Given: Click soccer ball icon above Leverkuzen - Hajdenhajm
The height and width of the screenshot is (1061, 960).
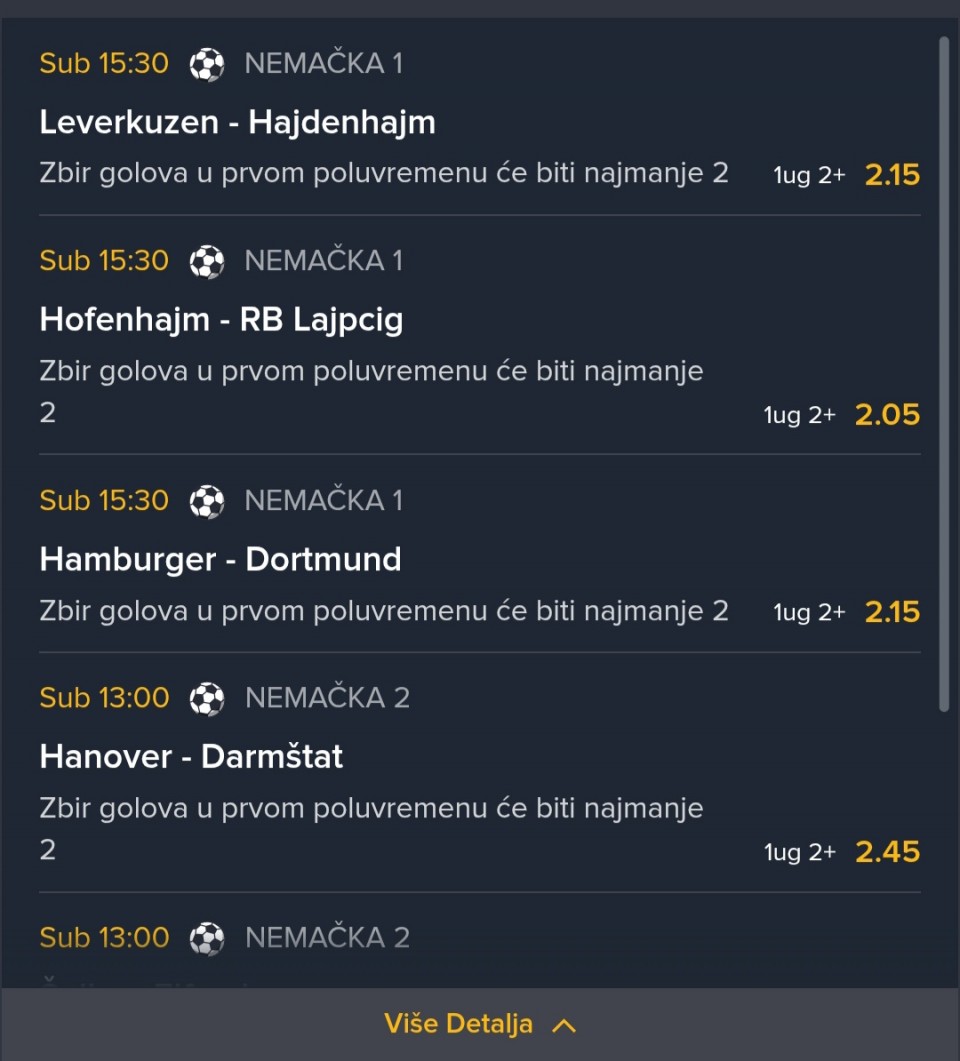Looking at the screenshot, I should (207, 65).
